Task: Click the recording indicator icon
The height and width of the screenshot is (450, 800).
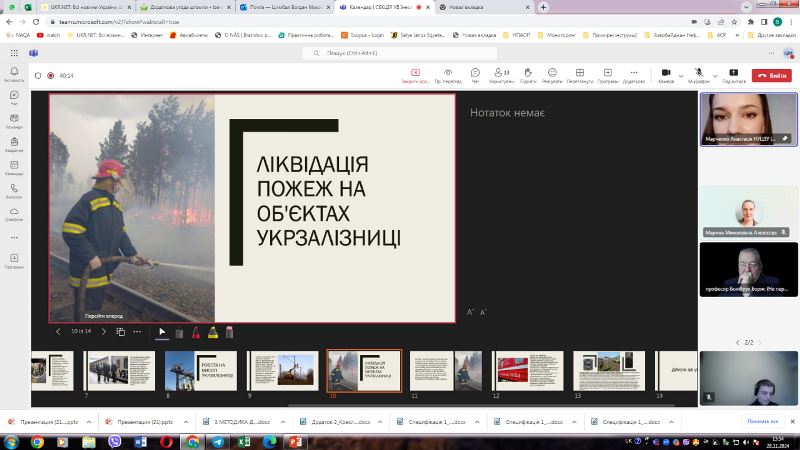Action: [x=51, y=76]
